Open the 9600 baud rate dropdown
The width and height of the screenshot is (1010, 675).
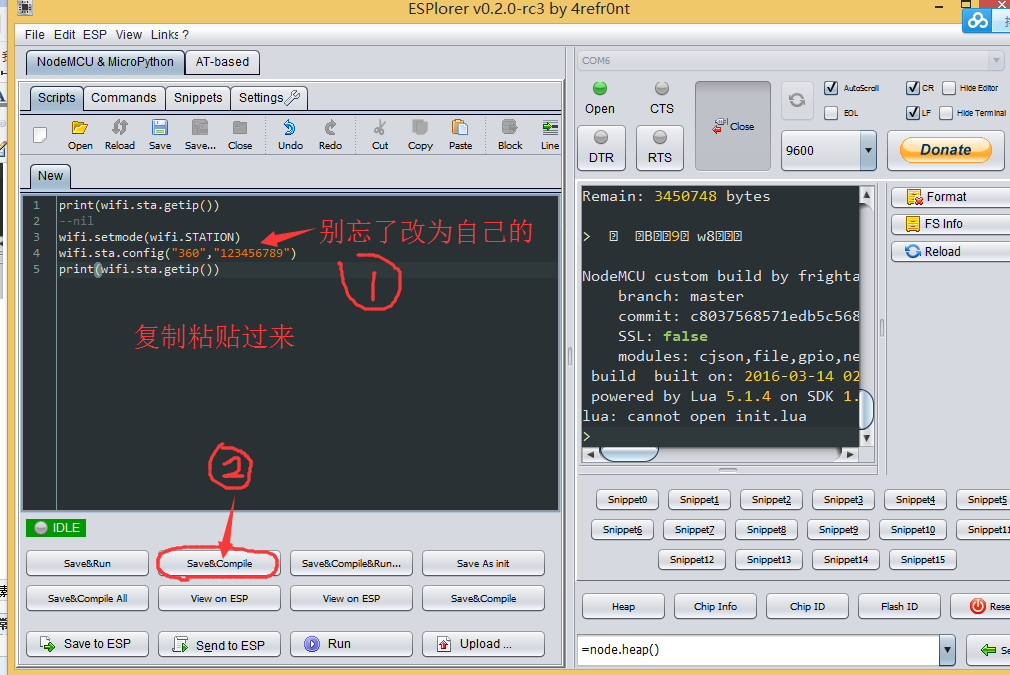click(x=868, y=151)
